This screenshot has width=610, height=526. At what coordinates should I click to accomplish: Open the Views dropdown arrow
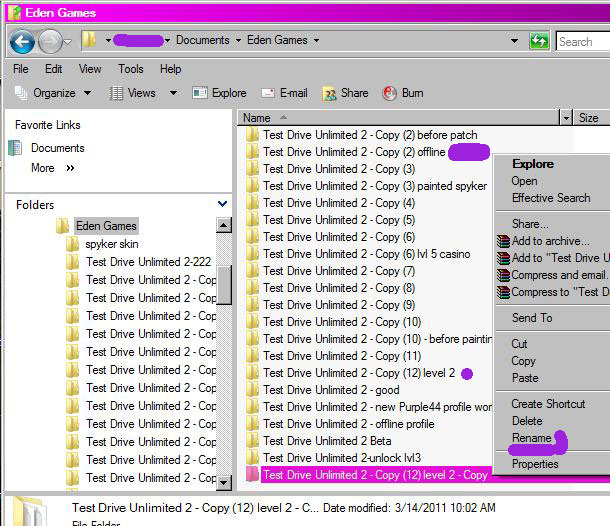[173, 93]
